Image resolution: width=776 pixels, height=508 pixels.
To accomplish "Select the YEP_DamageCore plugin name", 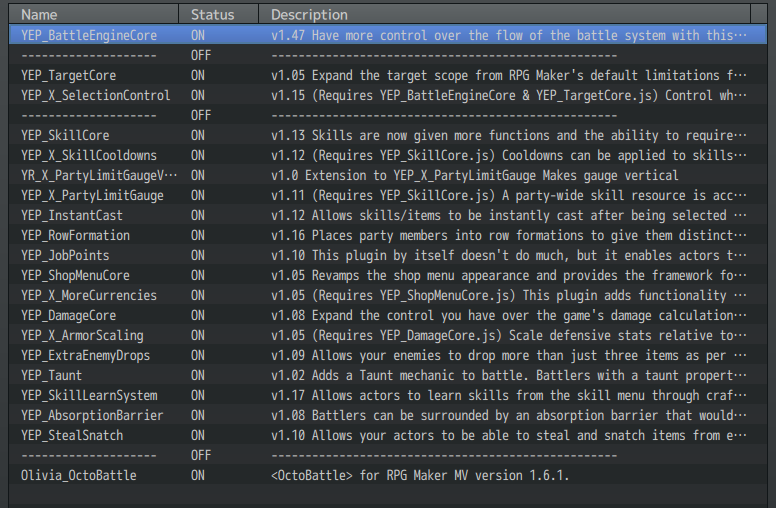I will (69, 315).
